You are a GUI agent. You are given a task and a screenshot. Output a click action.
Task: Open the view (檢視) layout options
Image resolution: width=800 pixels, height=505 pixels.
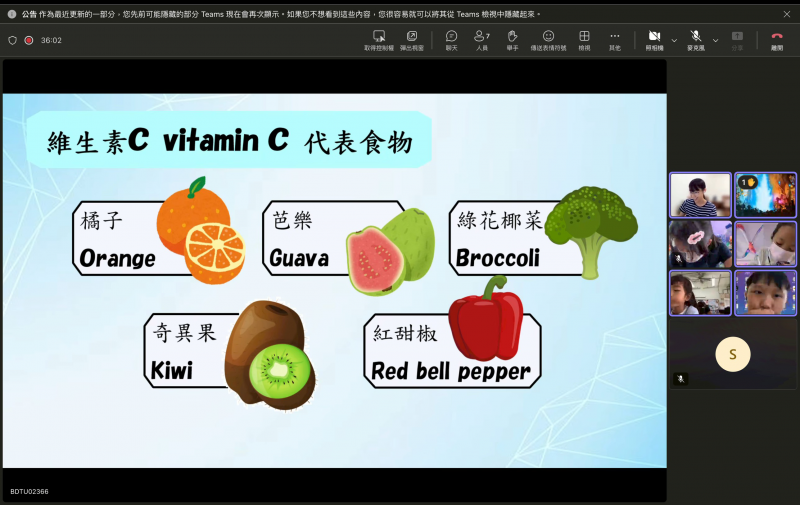[x=584, y=40]
